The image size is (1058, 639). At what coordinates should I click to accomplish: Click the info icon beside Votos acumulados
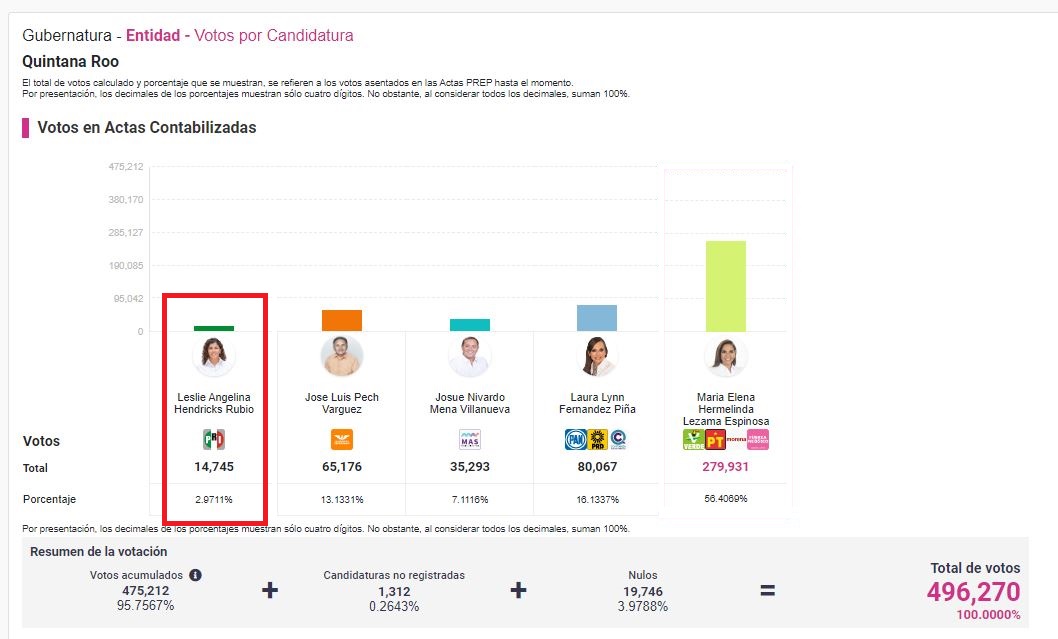196,575
